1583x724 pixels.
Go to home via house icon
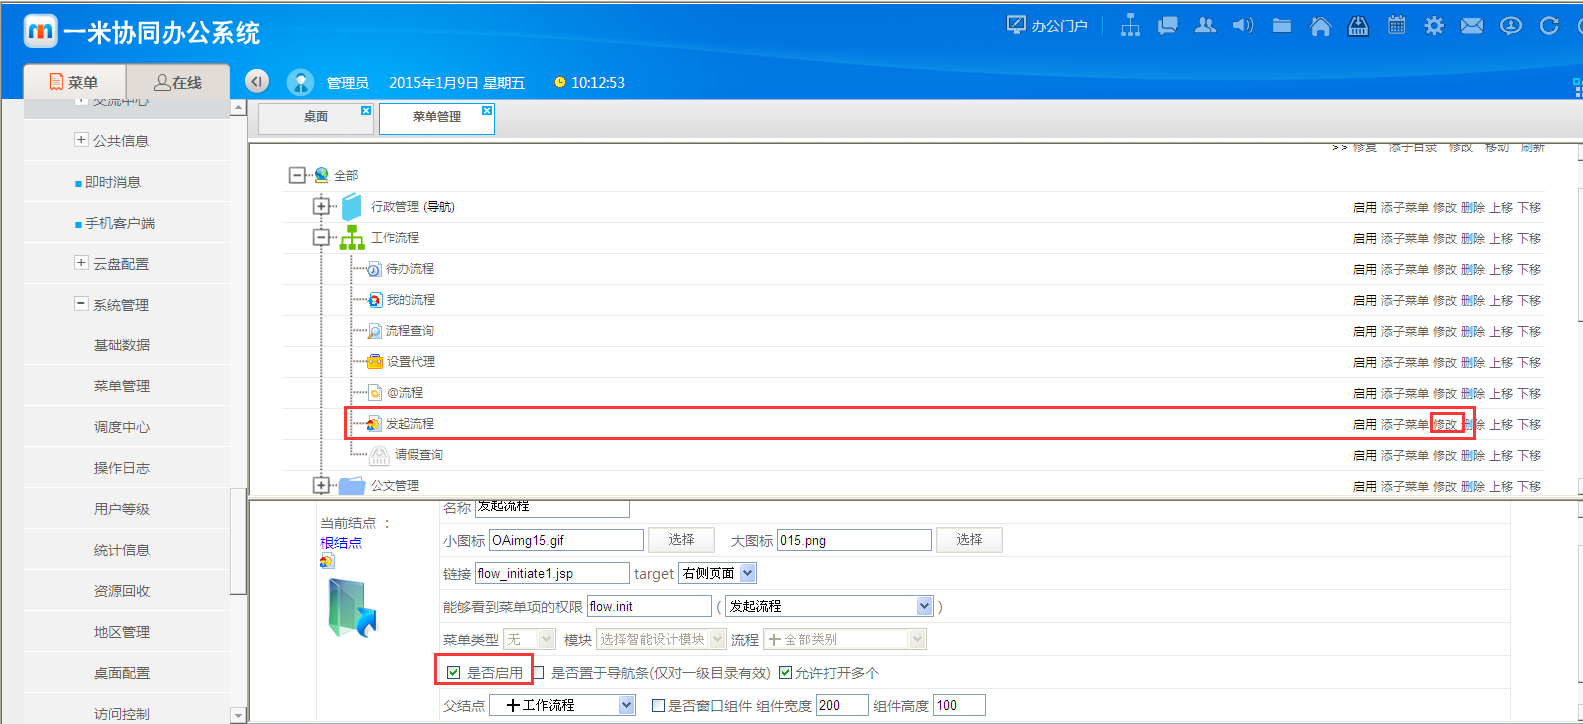coord(1320,26)
